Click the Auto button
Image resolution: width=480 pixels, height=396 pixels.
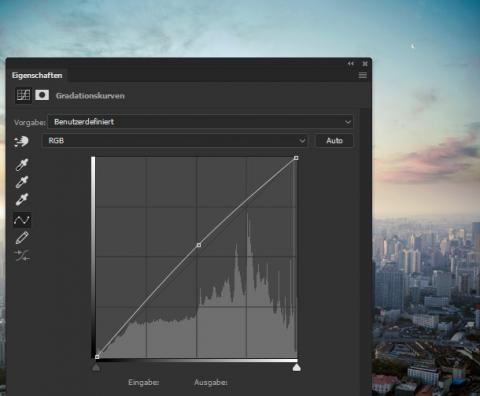click(x=334, y=141)
